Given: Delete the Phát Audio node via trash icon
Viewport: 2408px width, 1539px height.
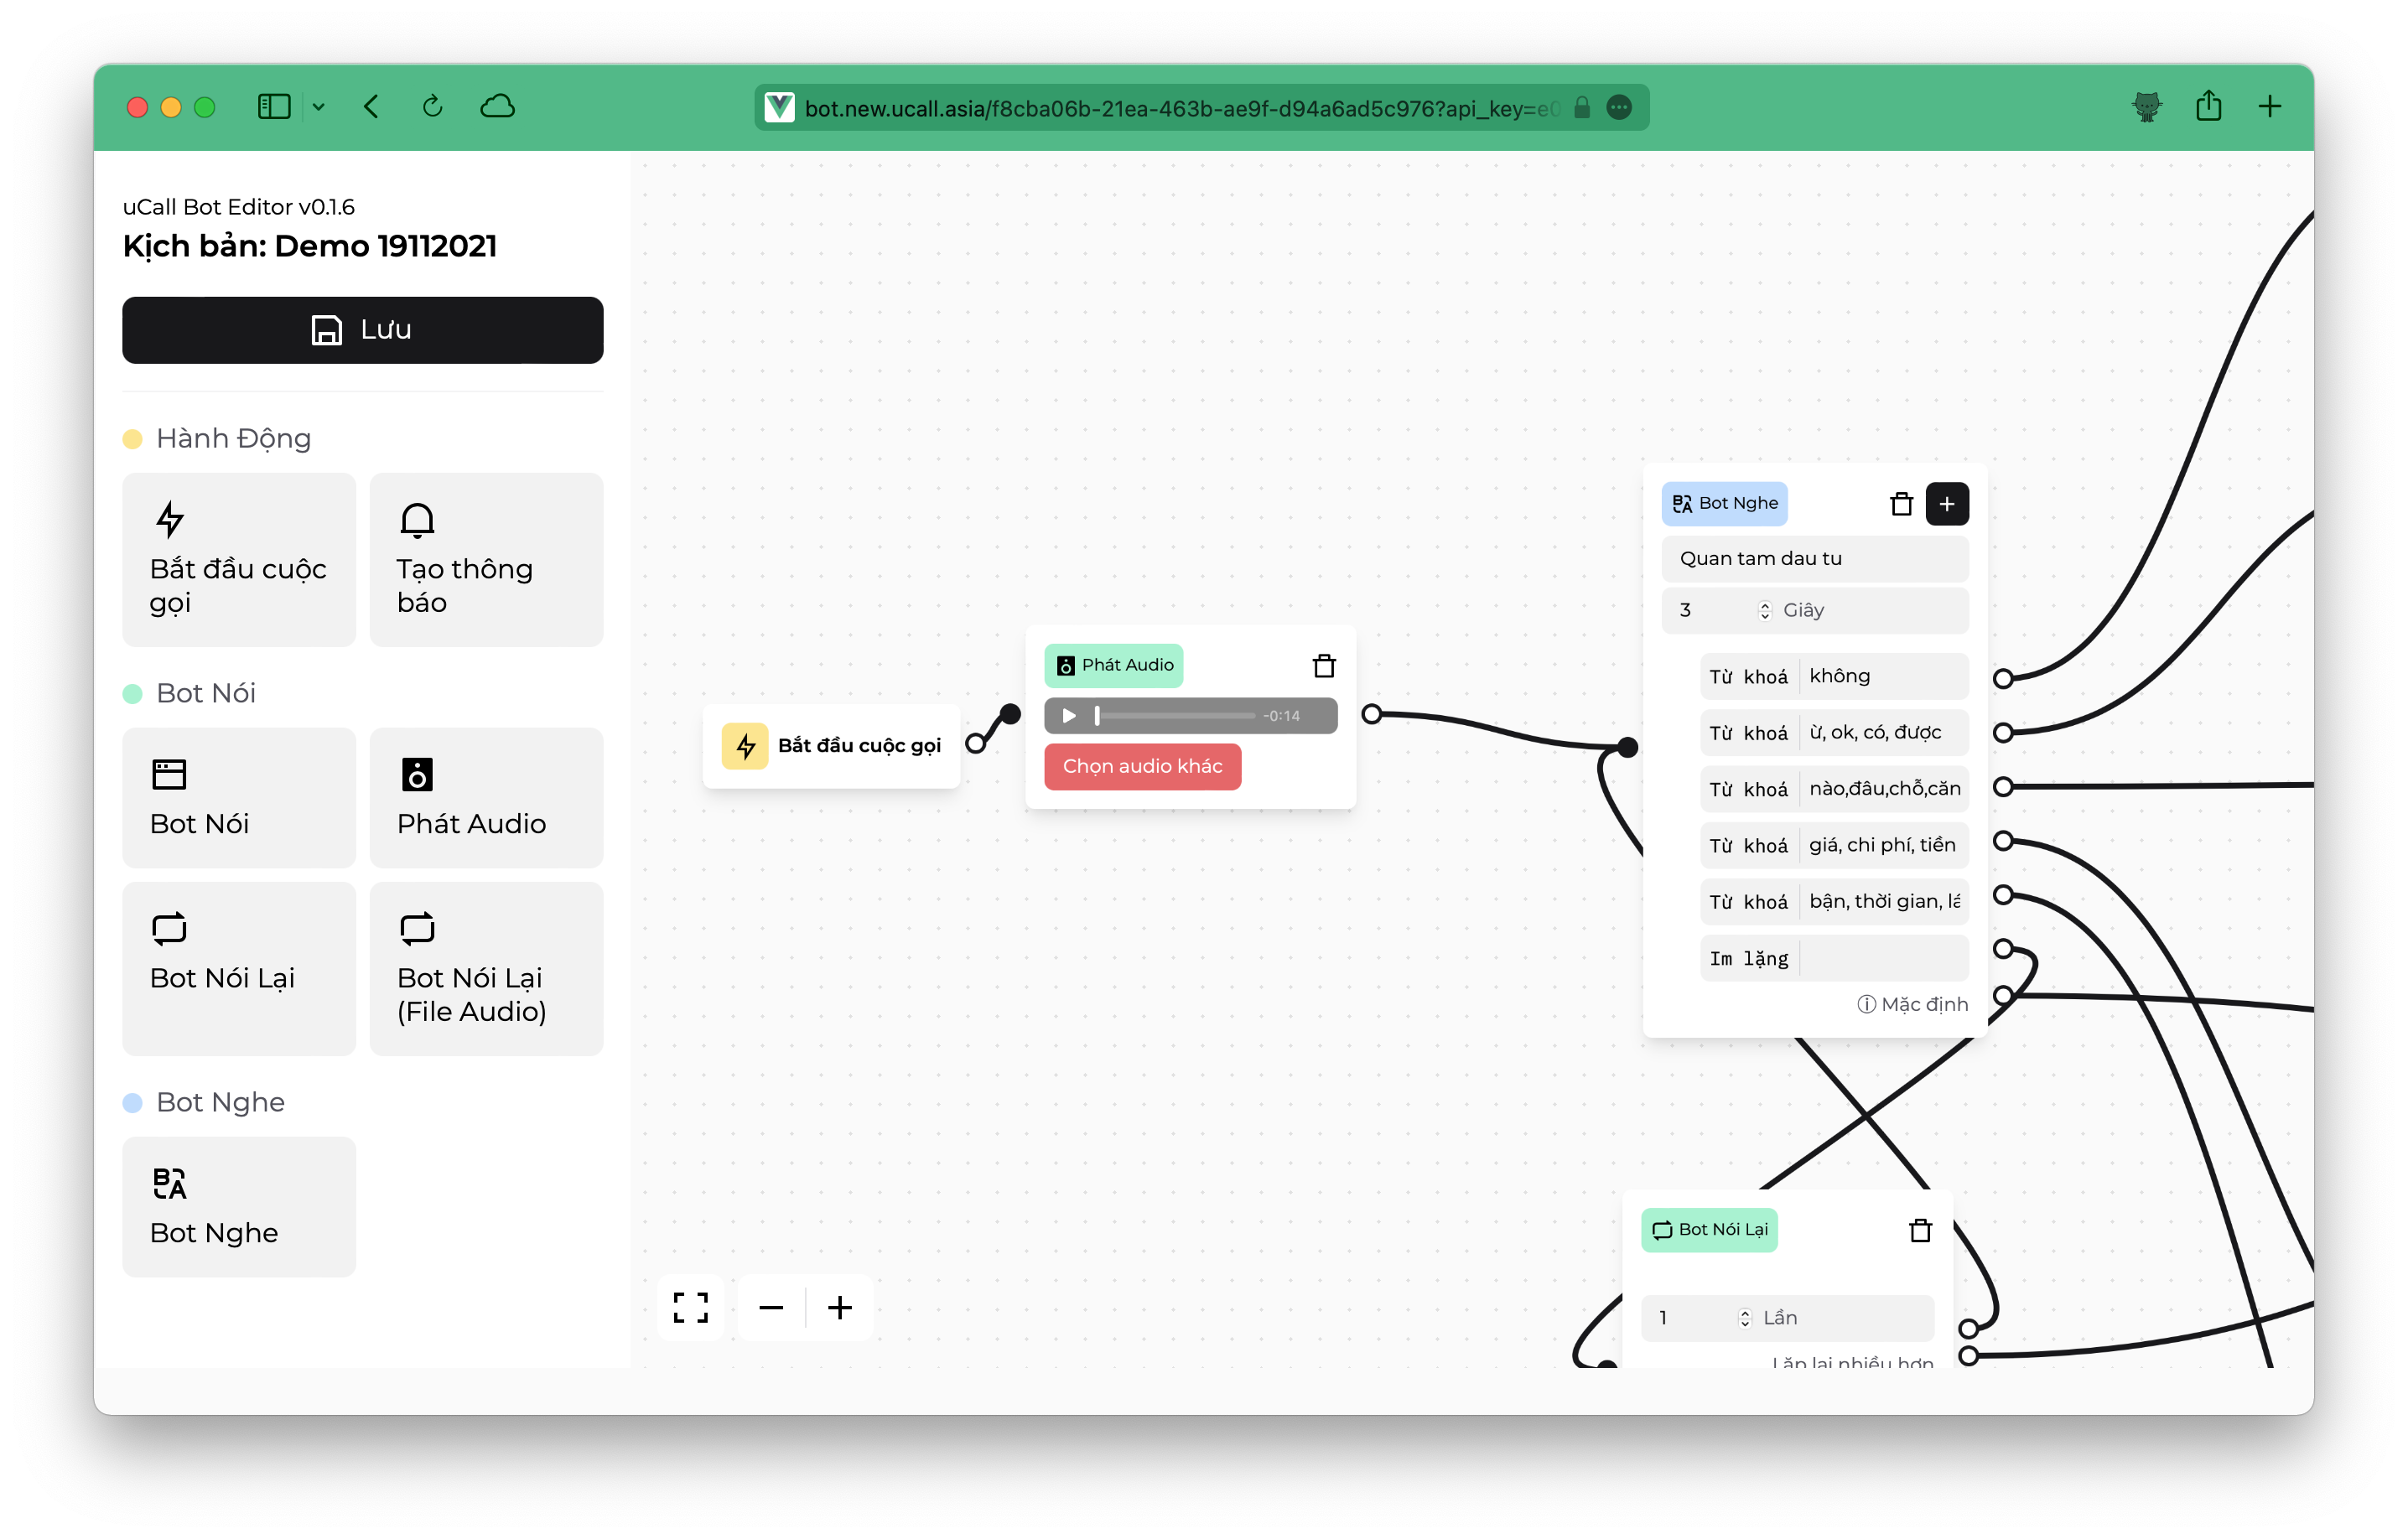Looking at the screenshot, I should point(1324,666).
